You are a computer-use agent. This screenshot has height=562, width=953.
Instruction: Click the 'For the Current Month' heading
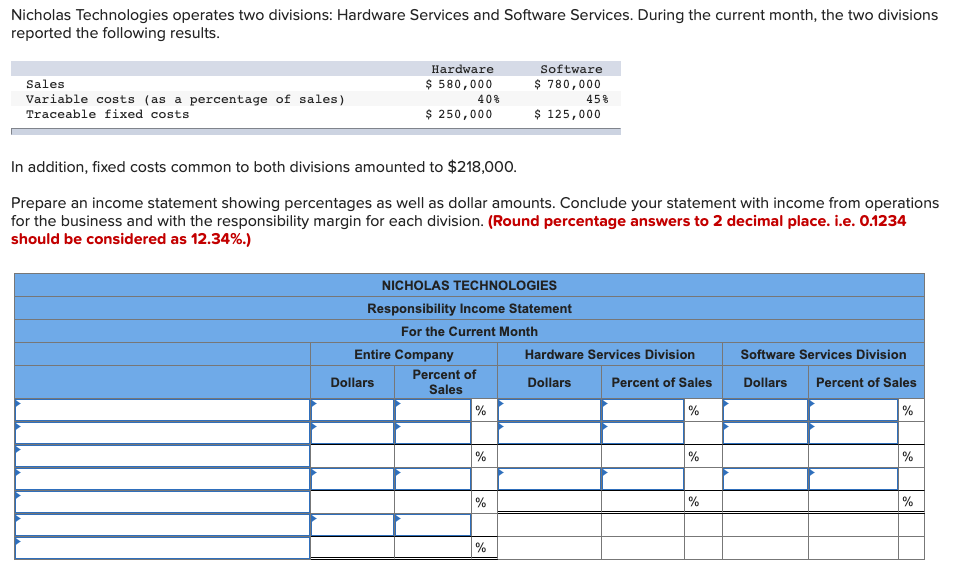(x=469, y=331)
